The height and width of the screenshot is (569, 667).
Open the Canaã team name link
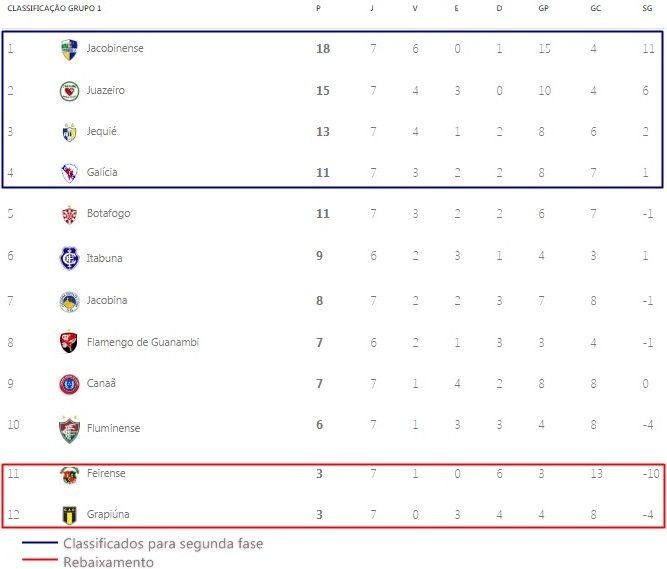coord(101,383)
